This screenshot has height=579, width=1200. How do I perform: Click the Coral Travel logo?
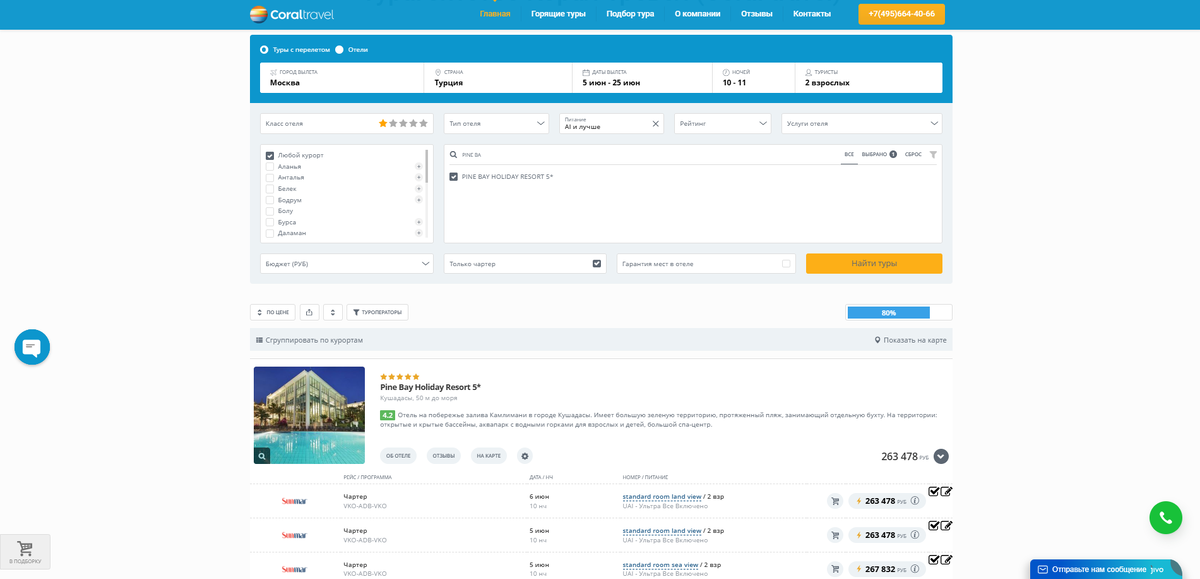(291, 14)
